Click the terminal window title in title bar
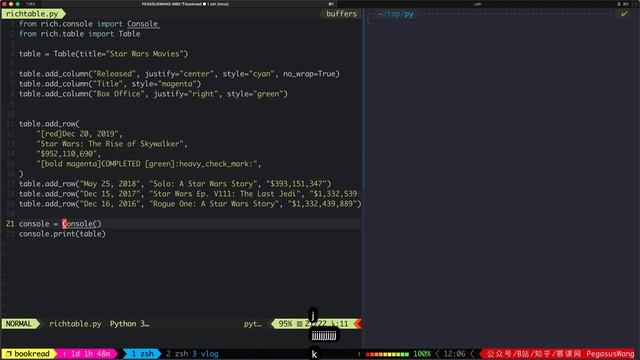 pos(185,4)
